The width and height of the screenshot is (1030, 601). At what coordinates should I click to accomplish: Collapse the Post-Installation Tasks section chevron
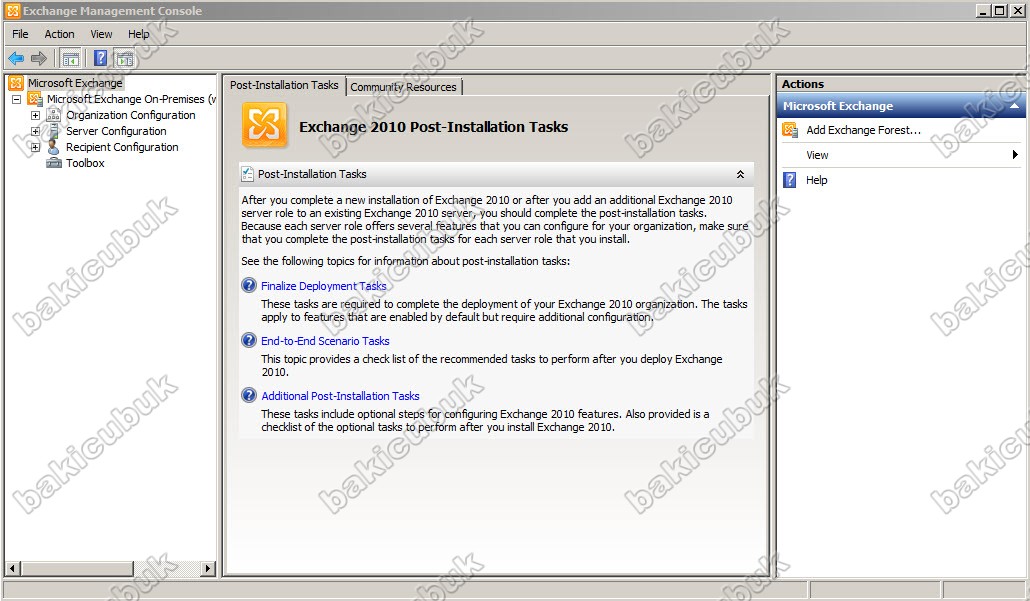[740, 174]
